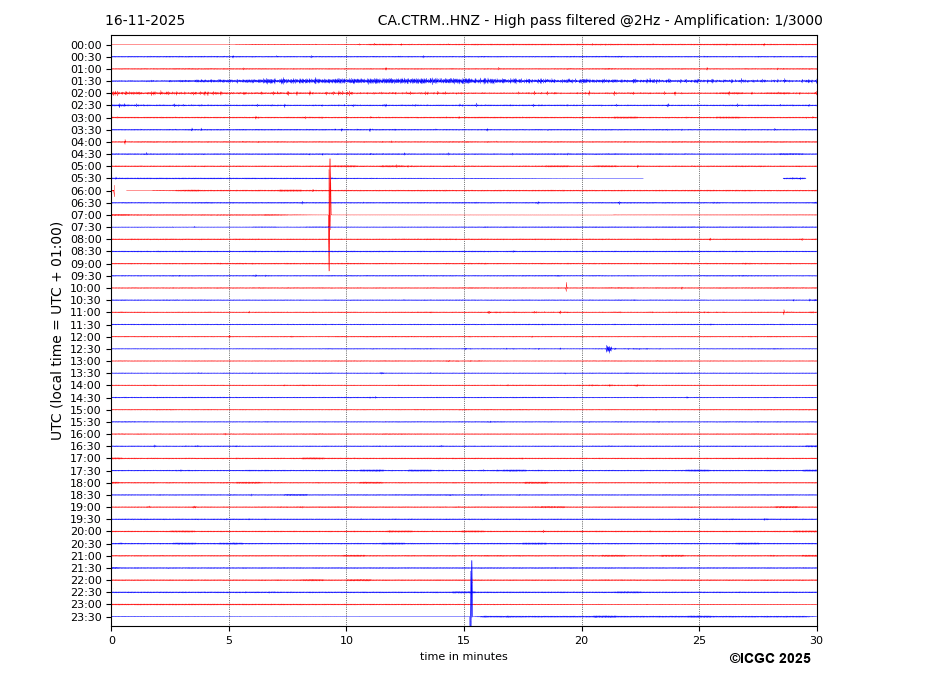Screen dimensions: 927x696
Task: Click the UTC local time y-axis label
Action: click(57, 331)
